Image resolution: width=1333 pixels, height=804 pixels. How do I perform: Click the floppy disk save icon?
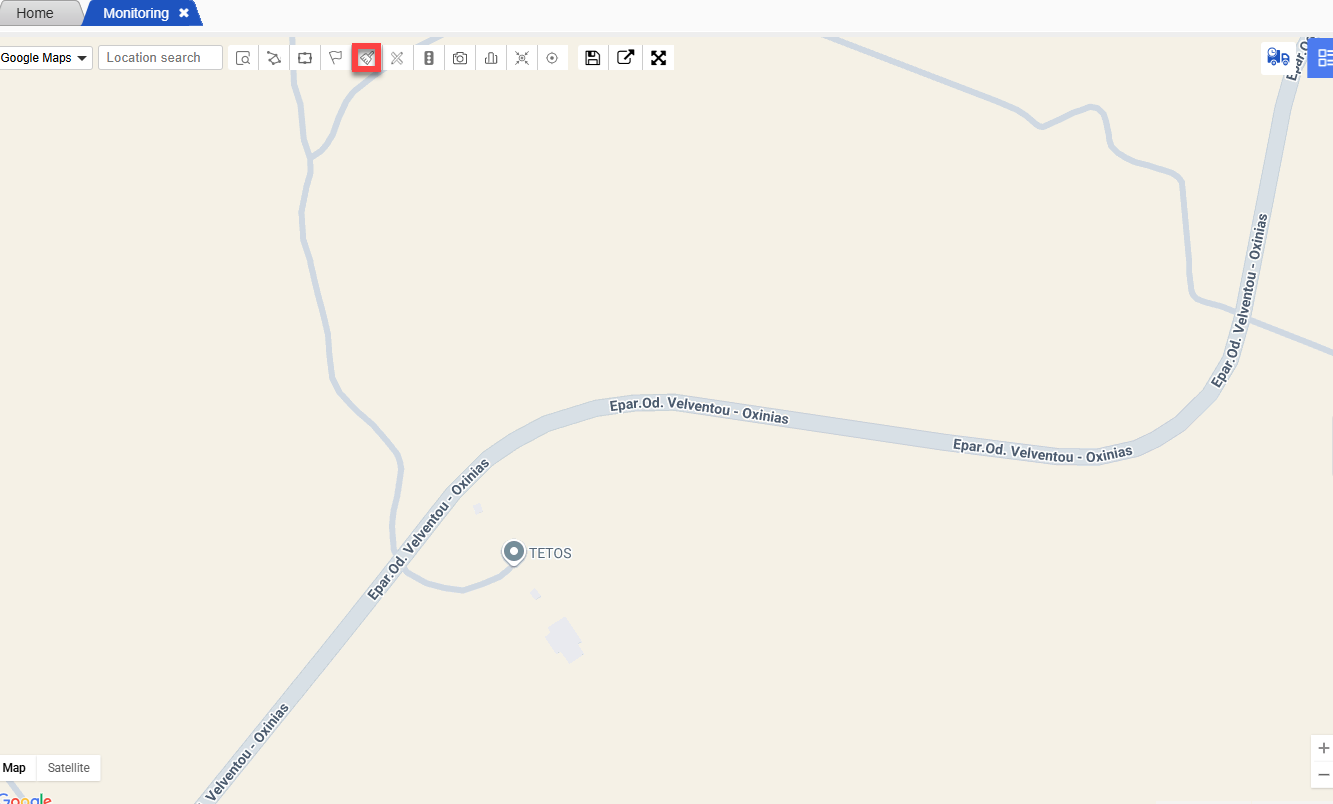pos(593,58)
